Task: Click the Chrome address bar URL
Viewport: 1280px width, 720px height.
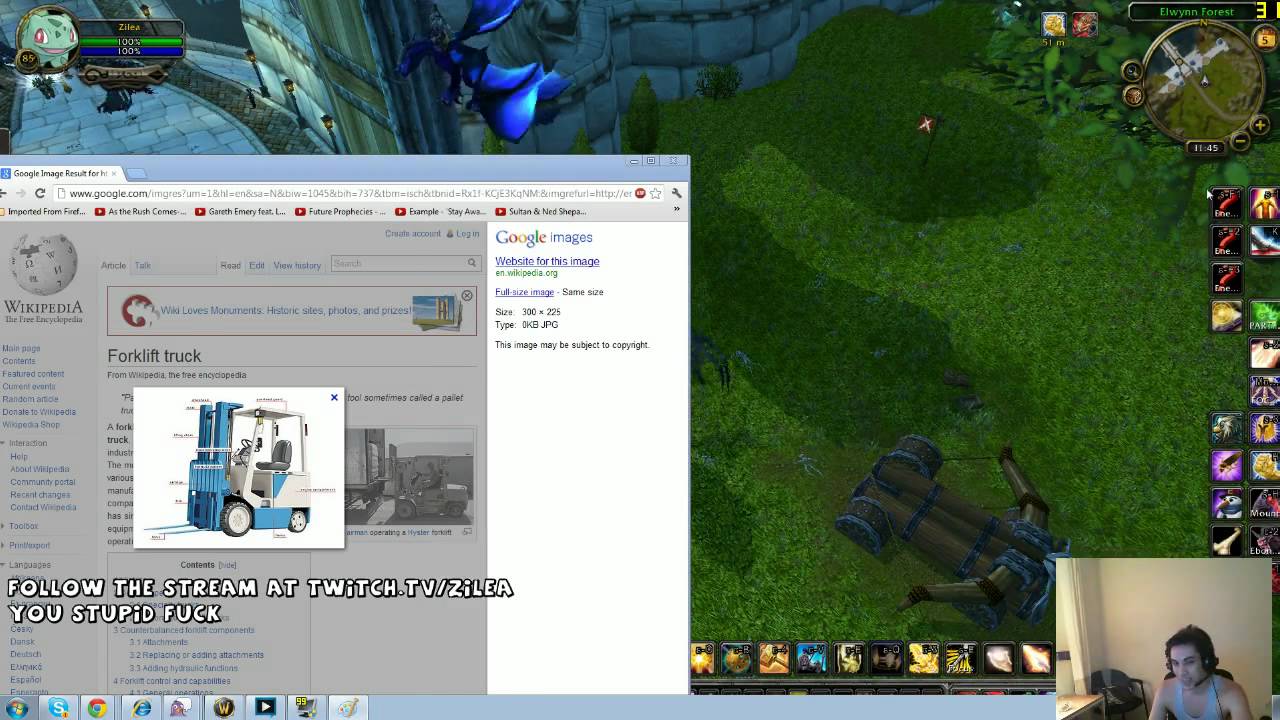Action: coord(350,193)
